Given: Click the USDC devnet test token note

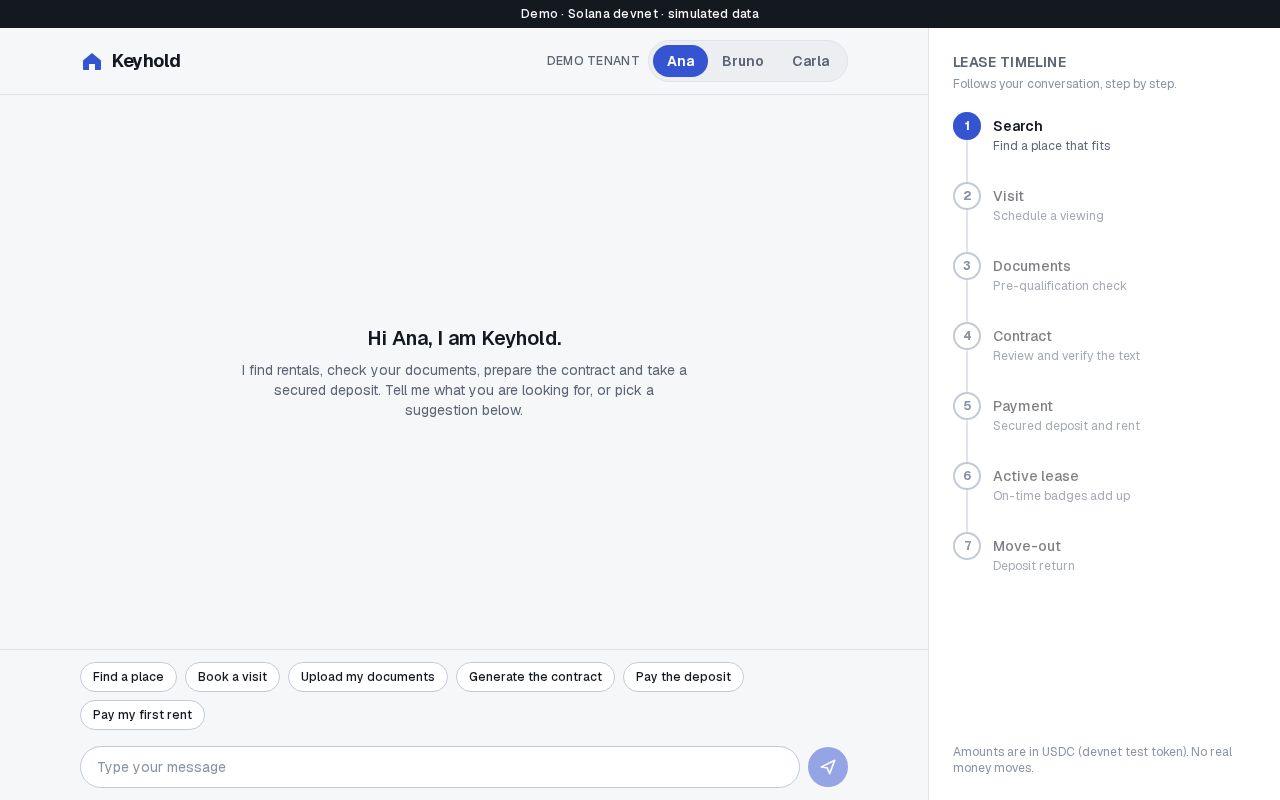Looking at the screenshot, I should pyautogui.click(x=1092, y=760).
